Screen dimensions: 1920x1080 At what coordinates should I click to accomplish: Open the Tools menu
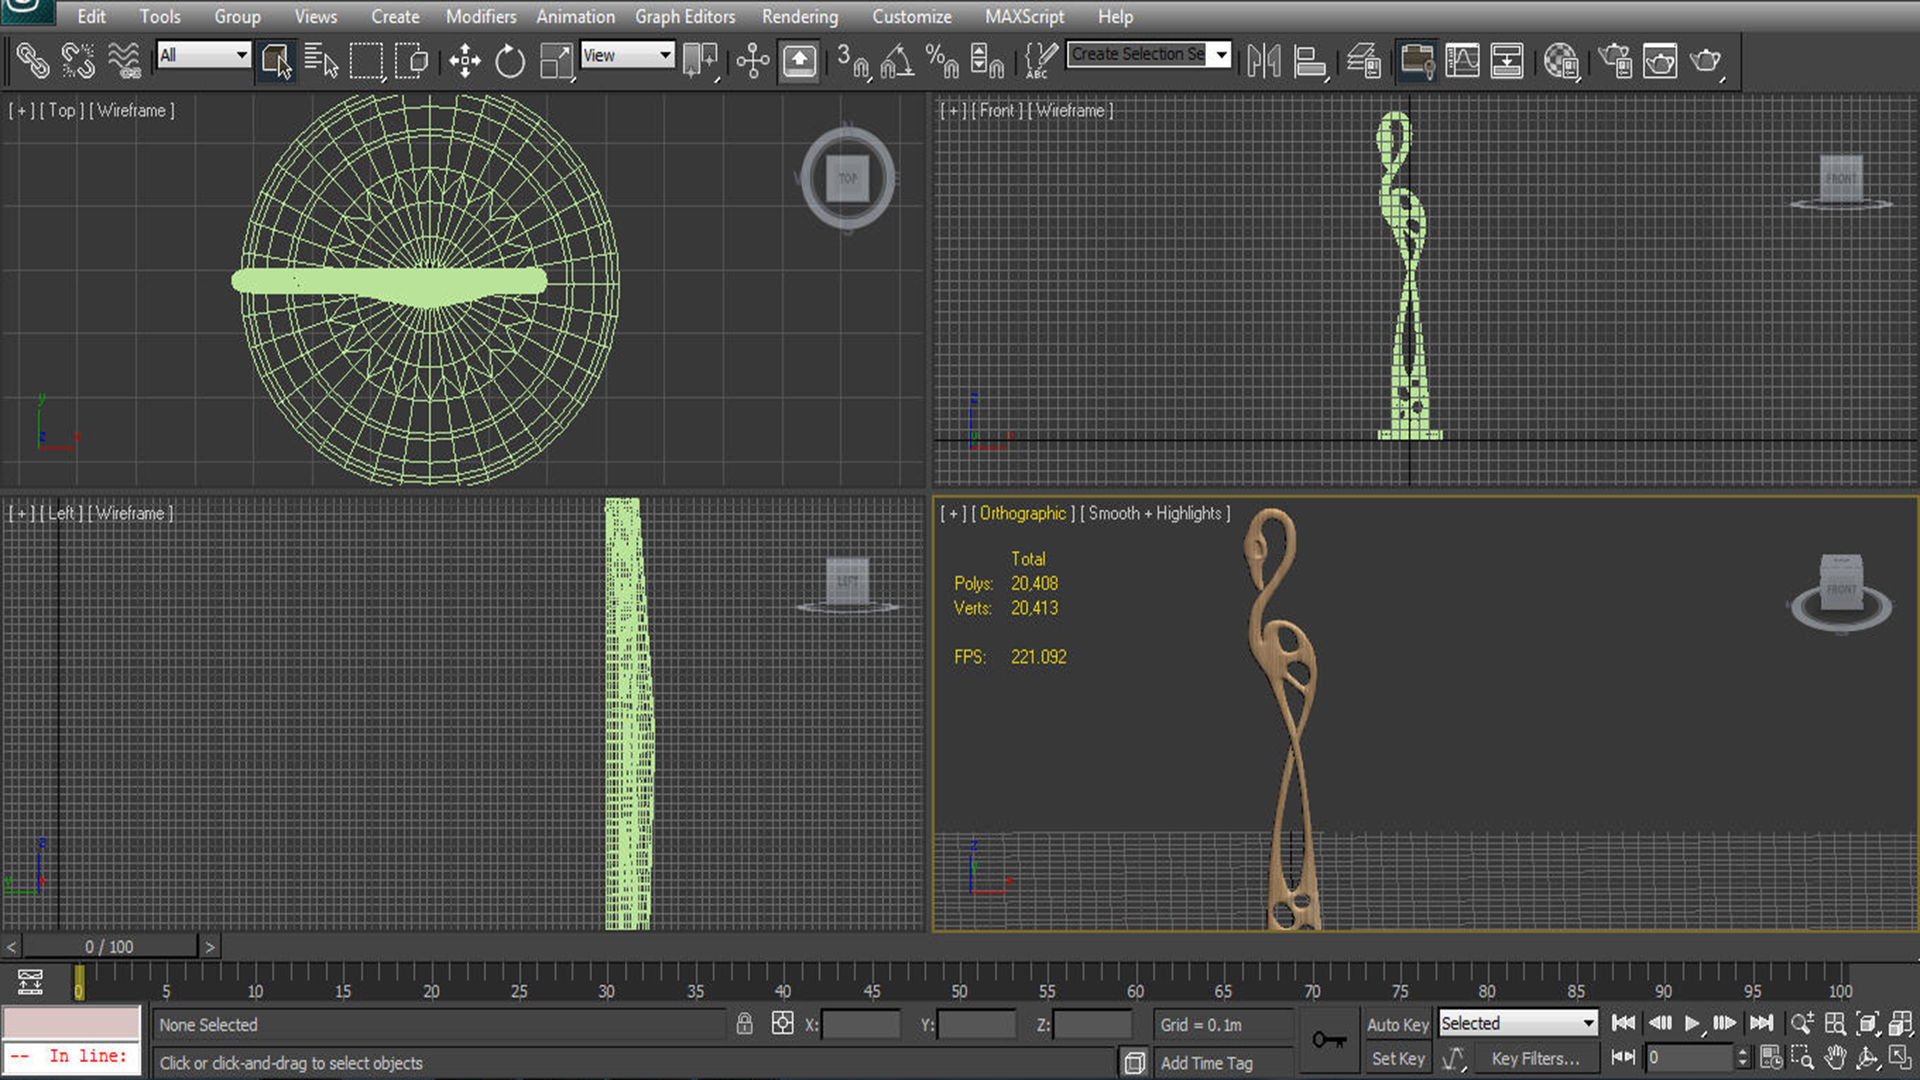[x=160, y=16]
